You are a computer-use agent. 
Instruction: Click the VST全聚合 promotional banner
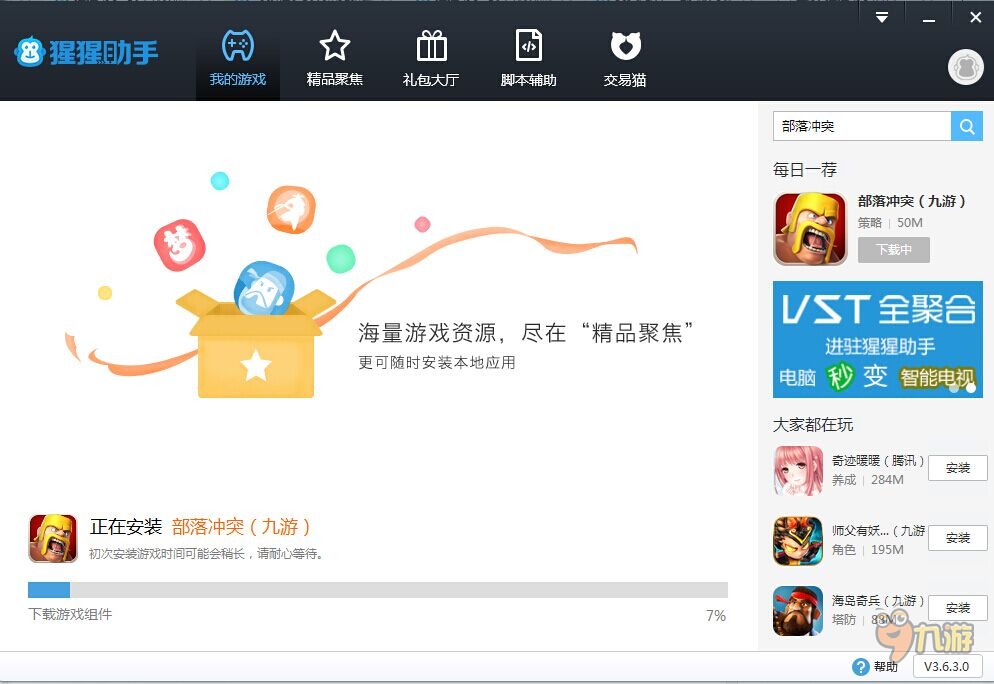tap(877, 338)
